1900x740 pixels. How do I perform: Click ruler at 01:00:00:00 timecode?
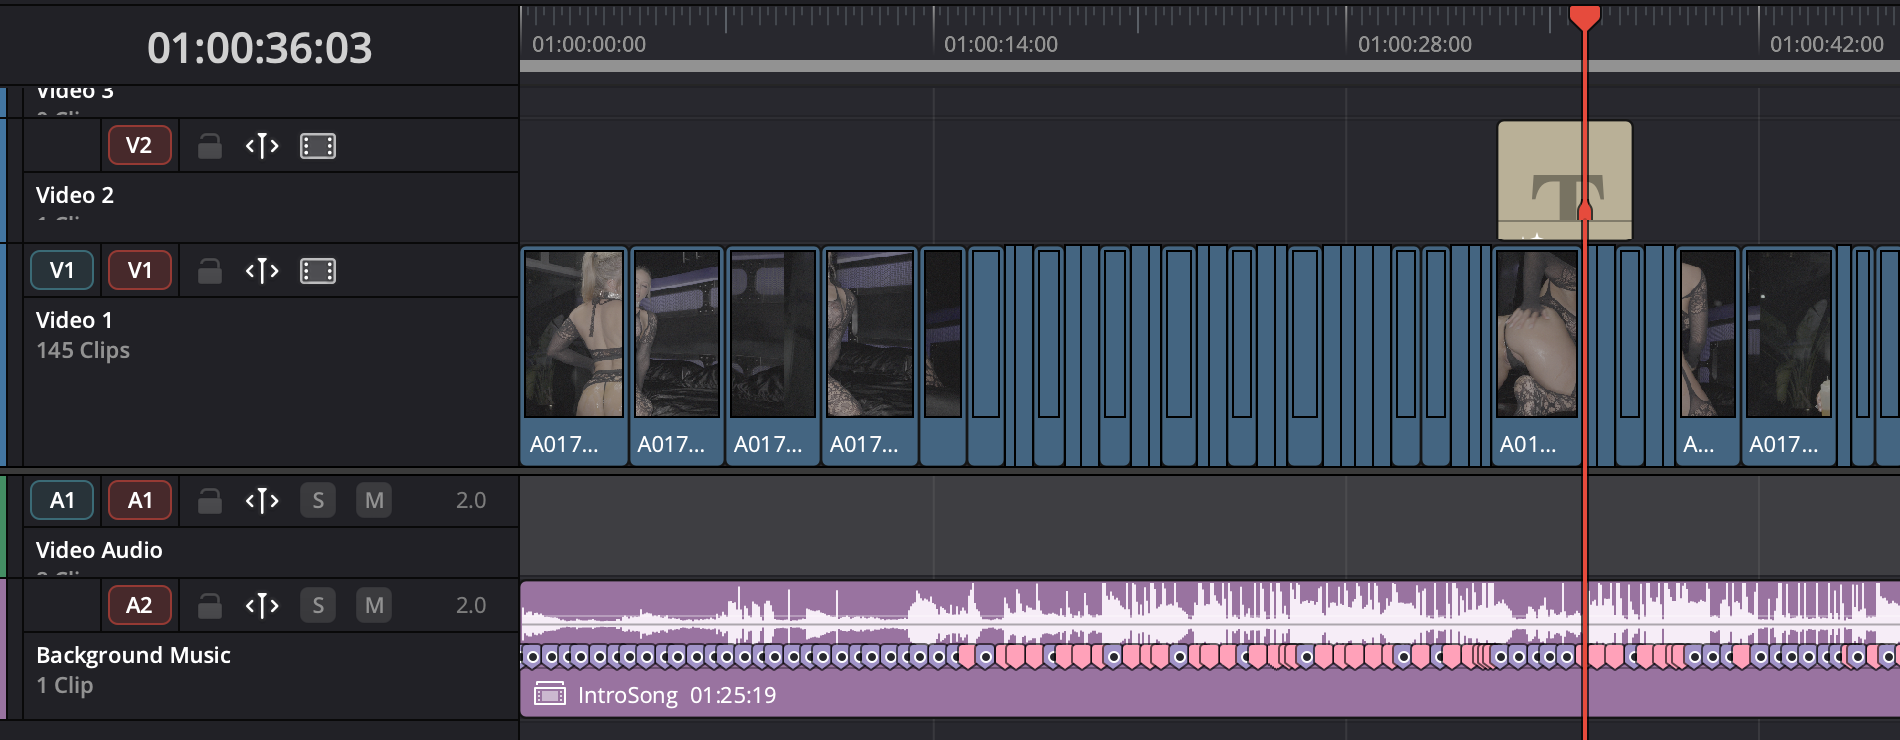coord(589,44)
